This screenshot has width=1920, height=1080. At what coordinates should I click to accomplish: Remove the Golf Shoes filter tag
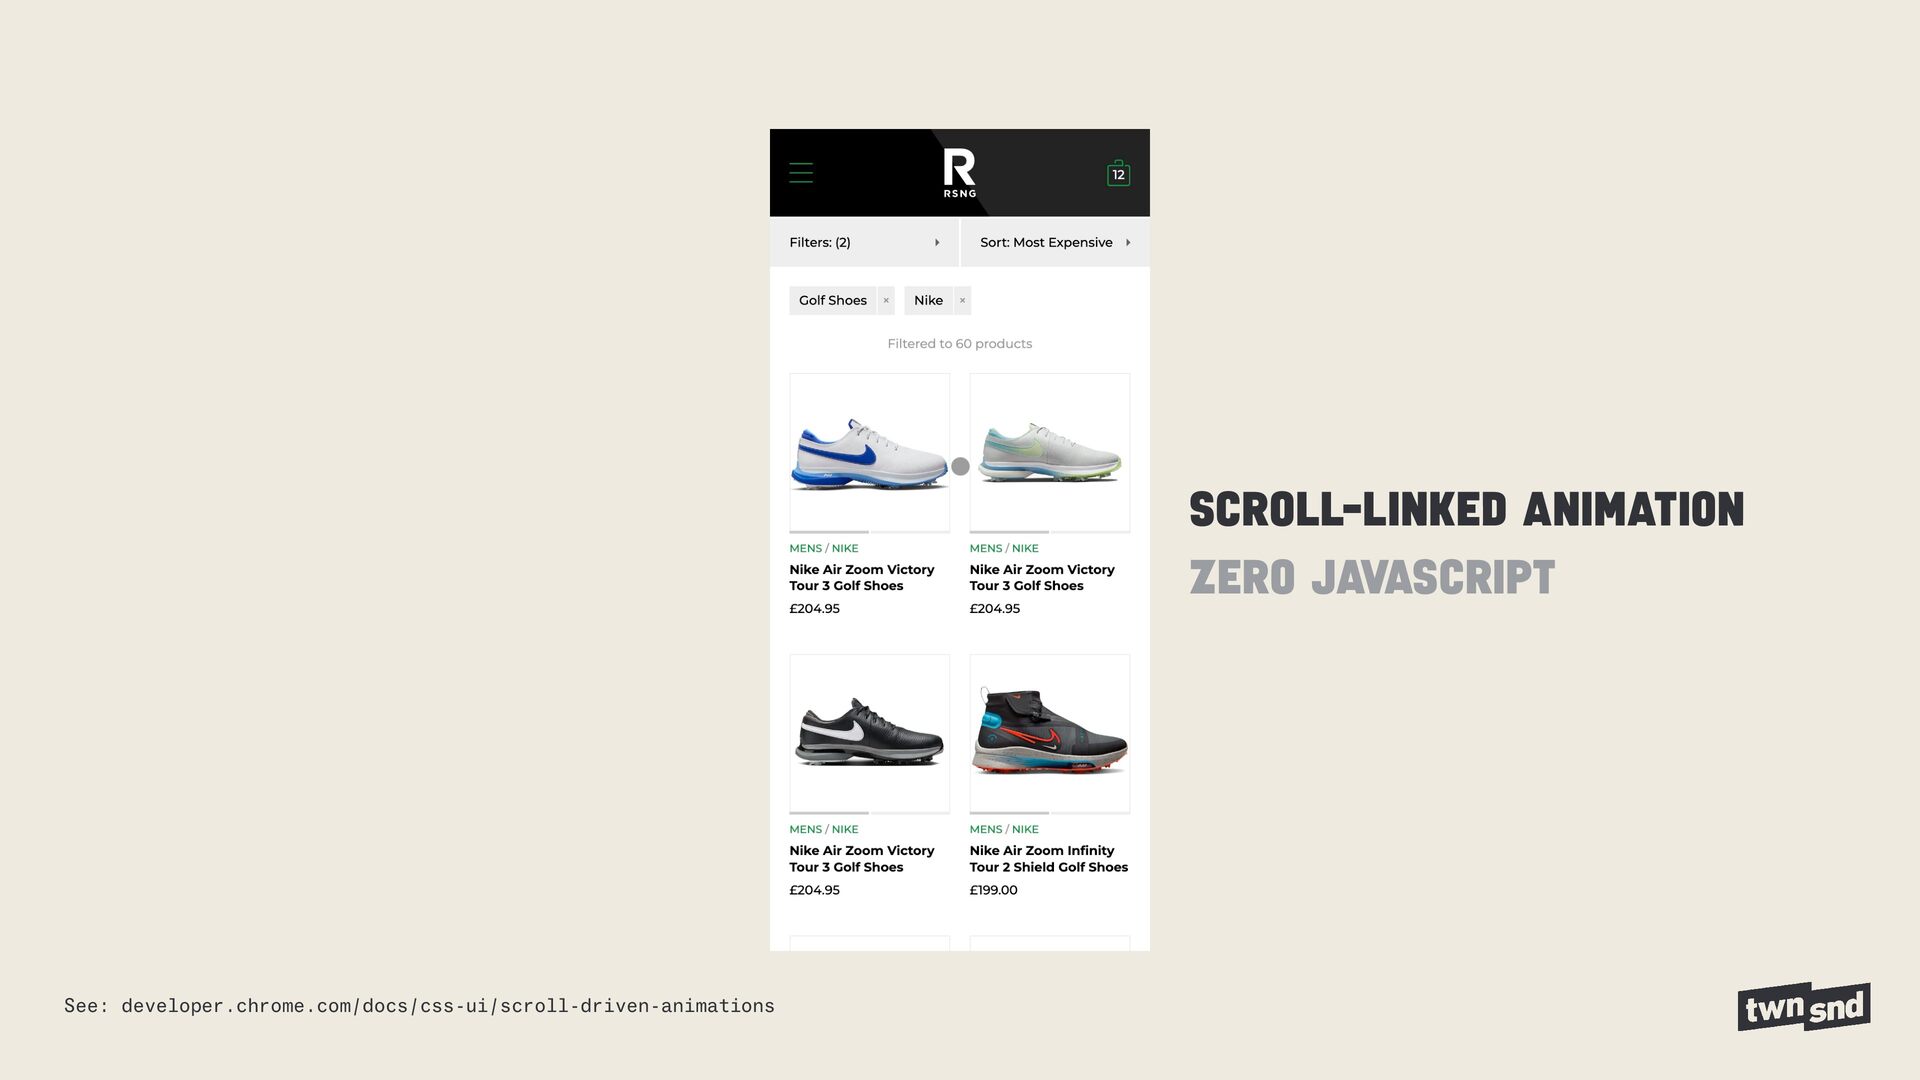[x=886, y=301]
